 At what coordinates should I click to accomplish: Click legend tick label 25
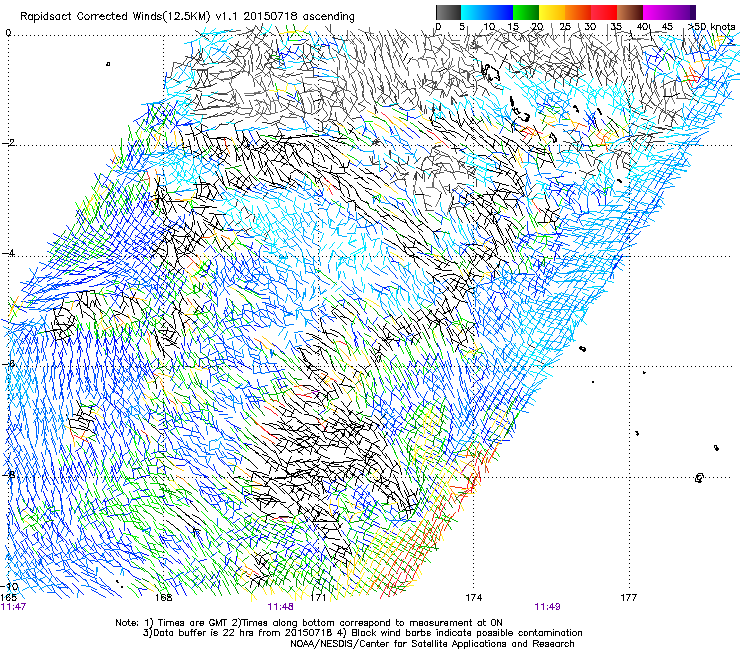point(565,26)
